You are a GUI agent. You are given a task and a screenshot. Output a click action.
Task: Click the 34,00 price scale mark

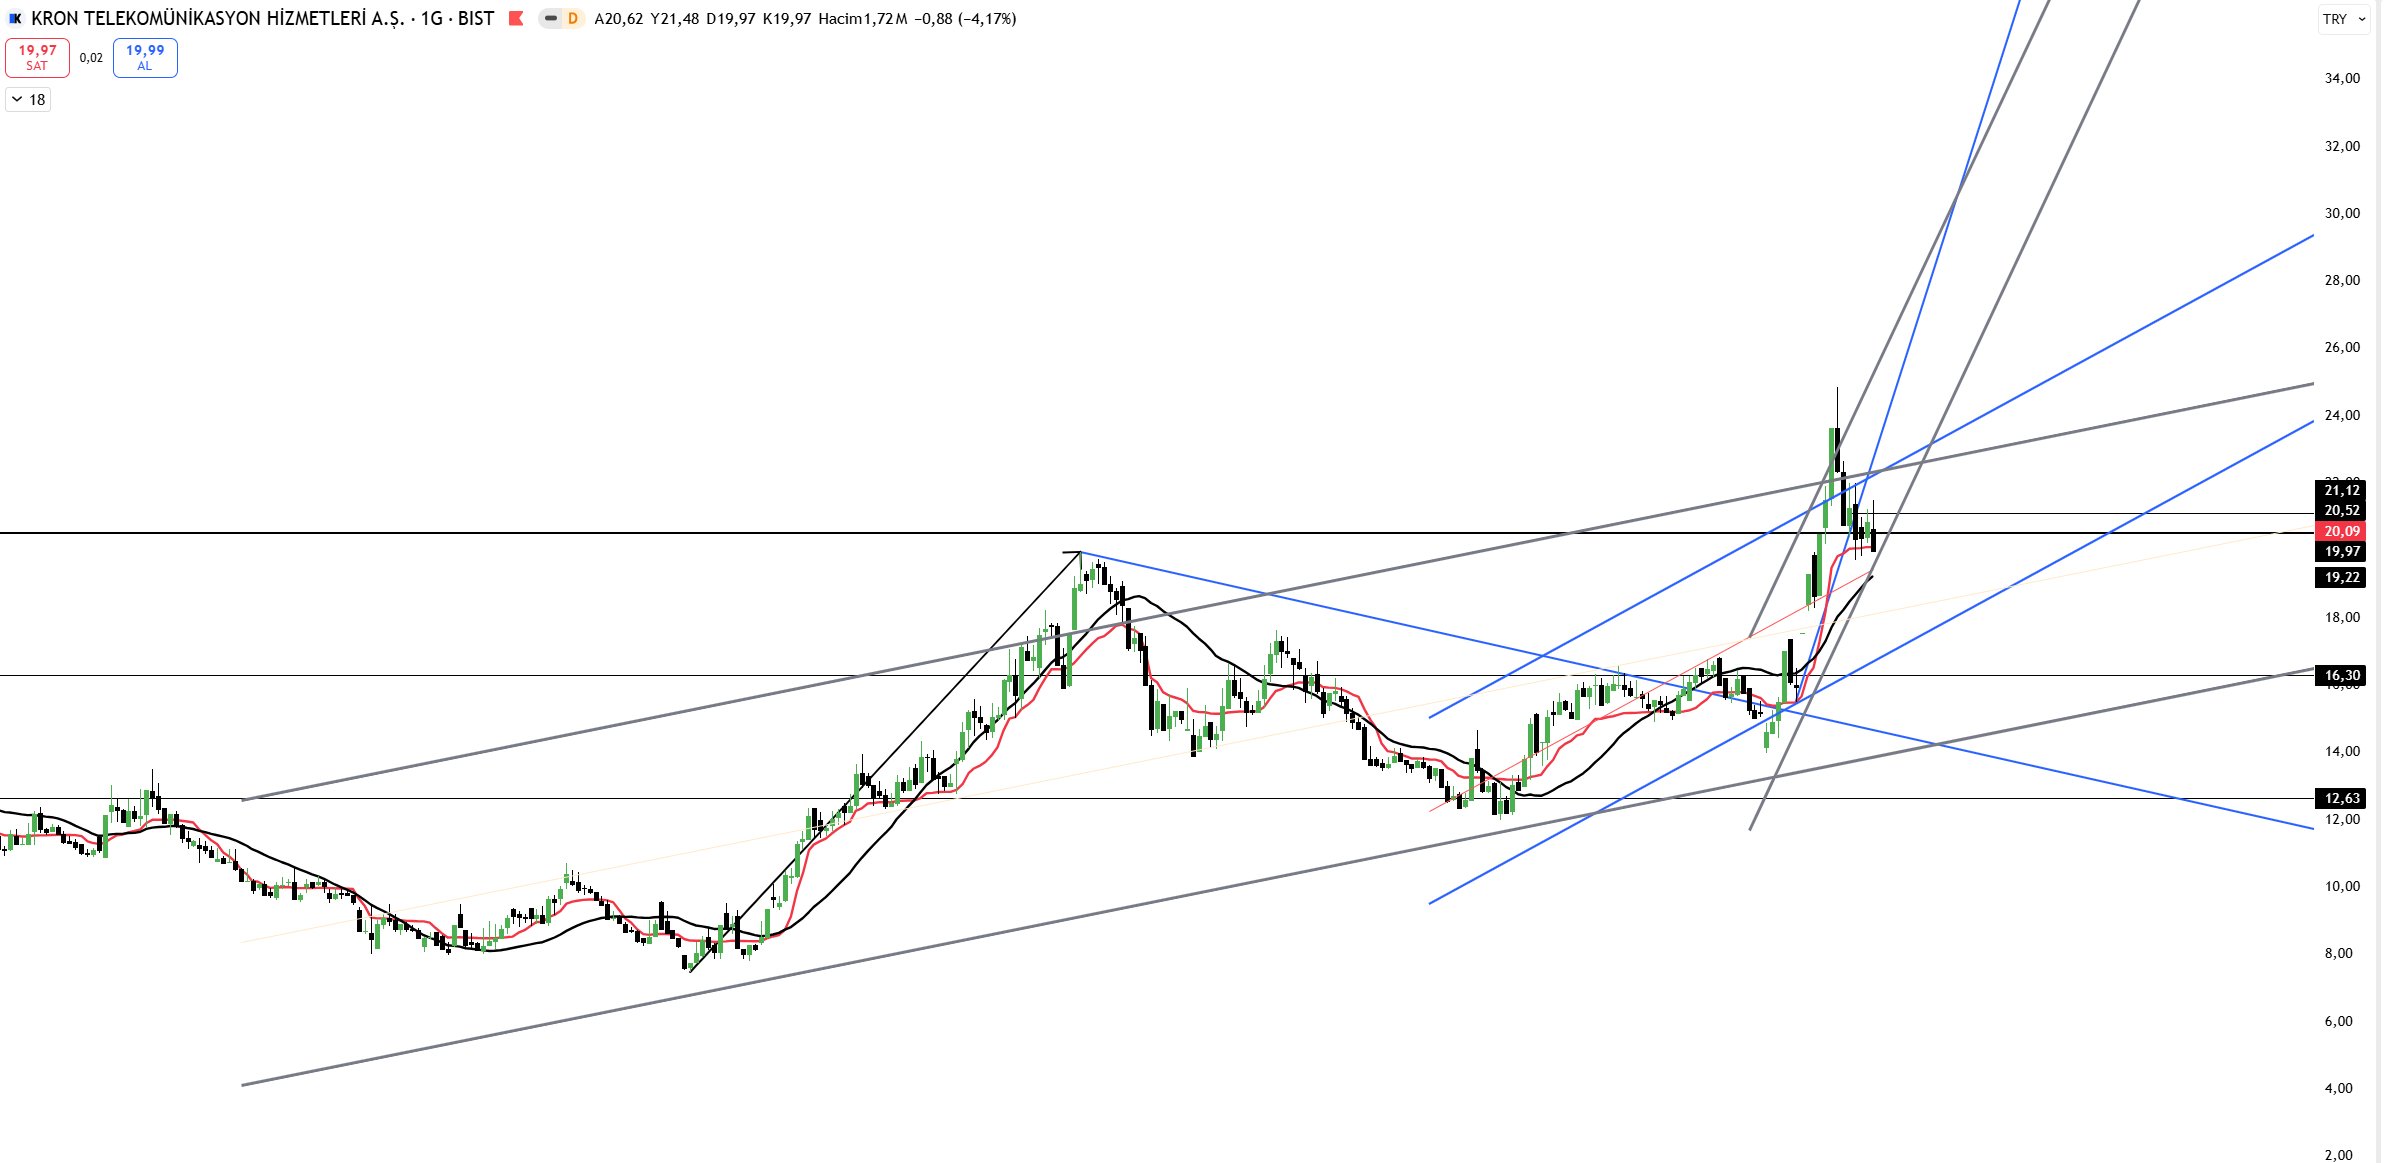coord(2341,78)
